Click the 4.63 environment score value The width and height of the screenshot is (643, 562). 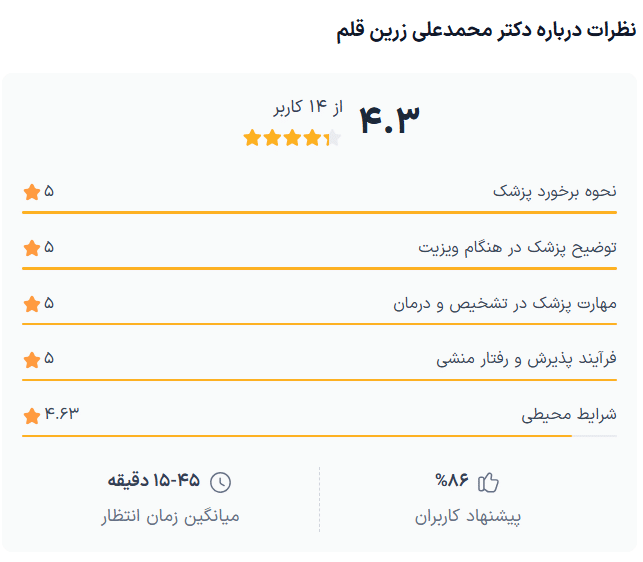(61, 413)
